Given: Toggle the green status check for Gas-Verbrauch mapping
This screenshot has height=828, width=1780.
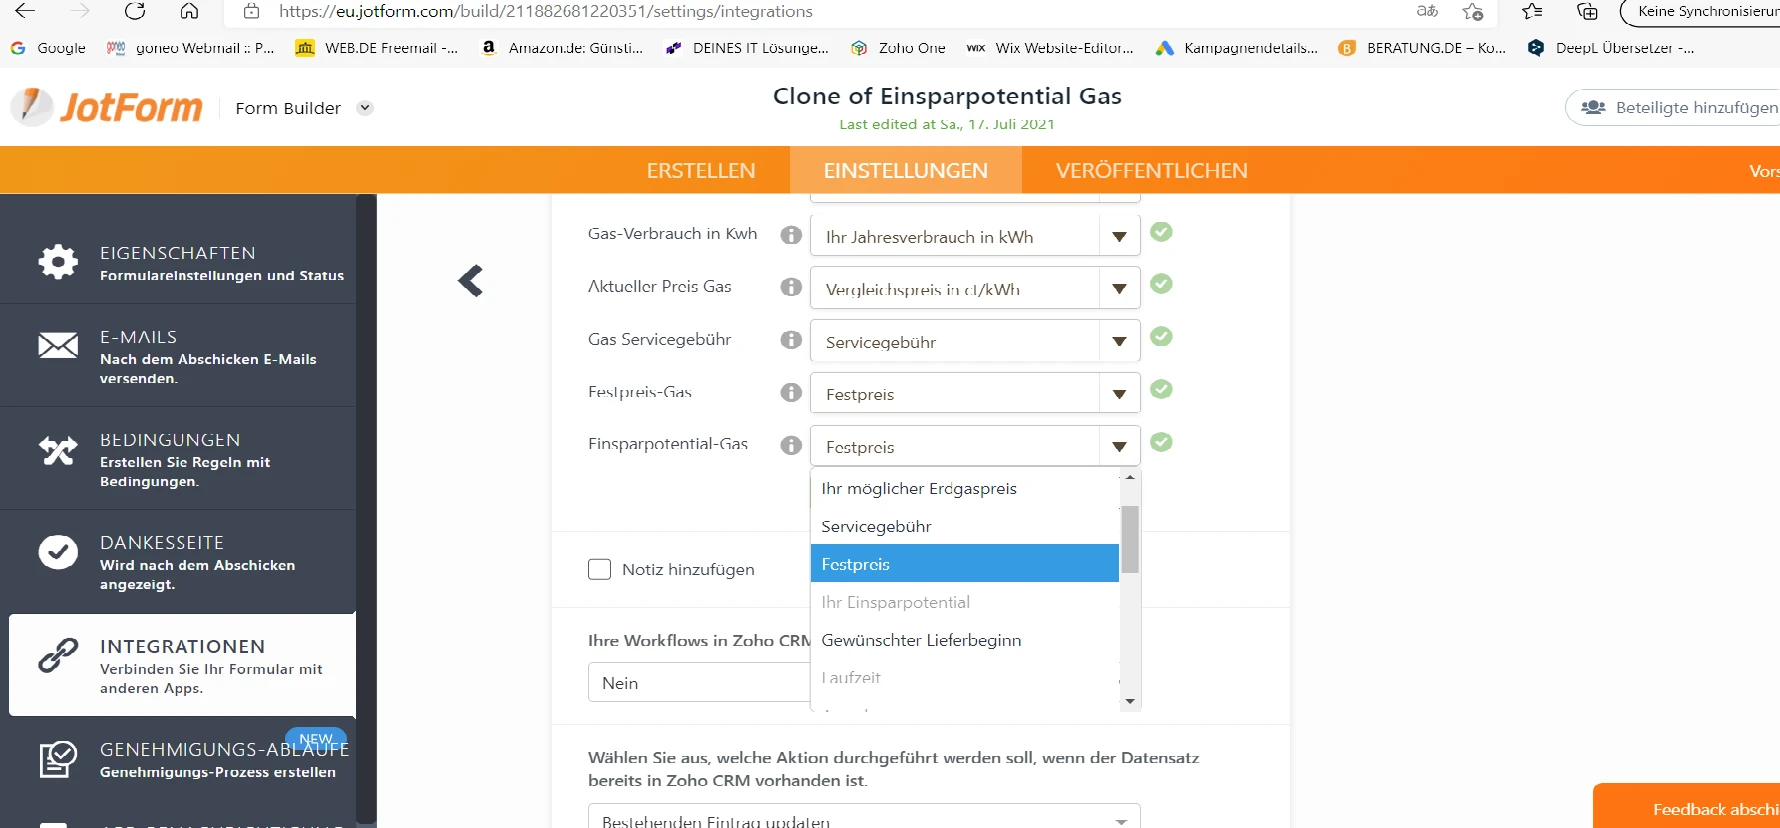Looking at the screenshot, I should pyautogui.click(x=1161, y=231).
